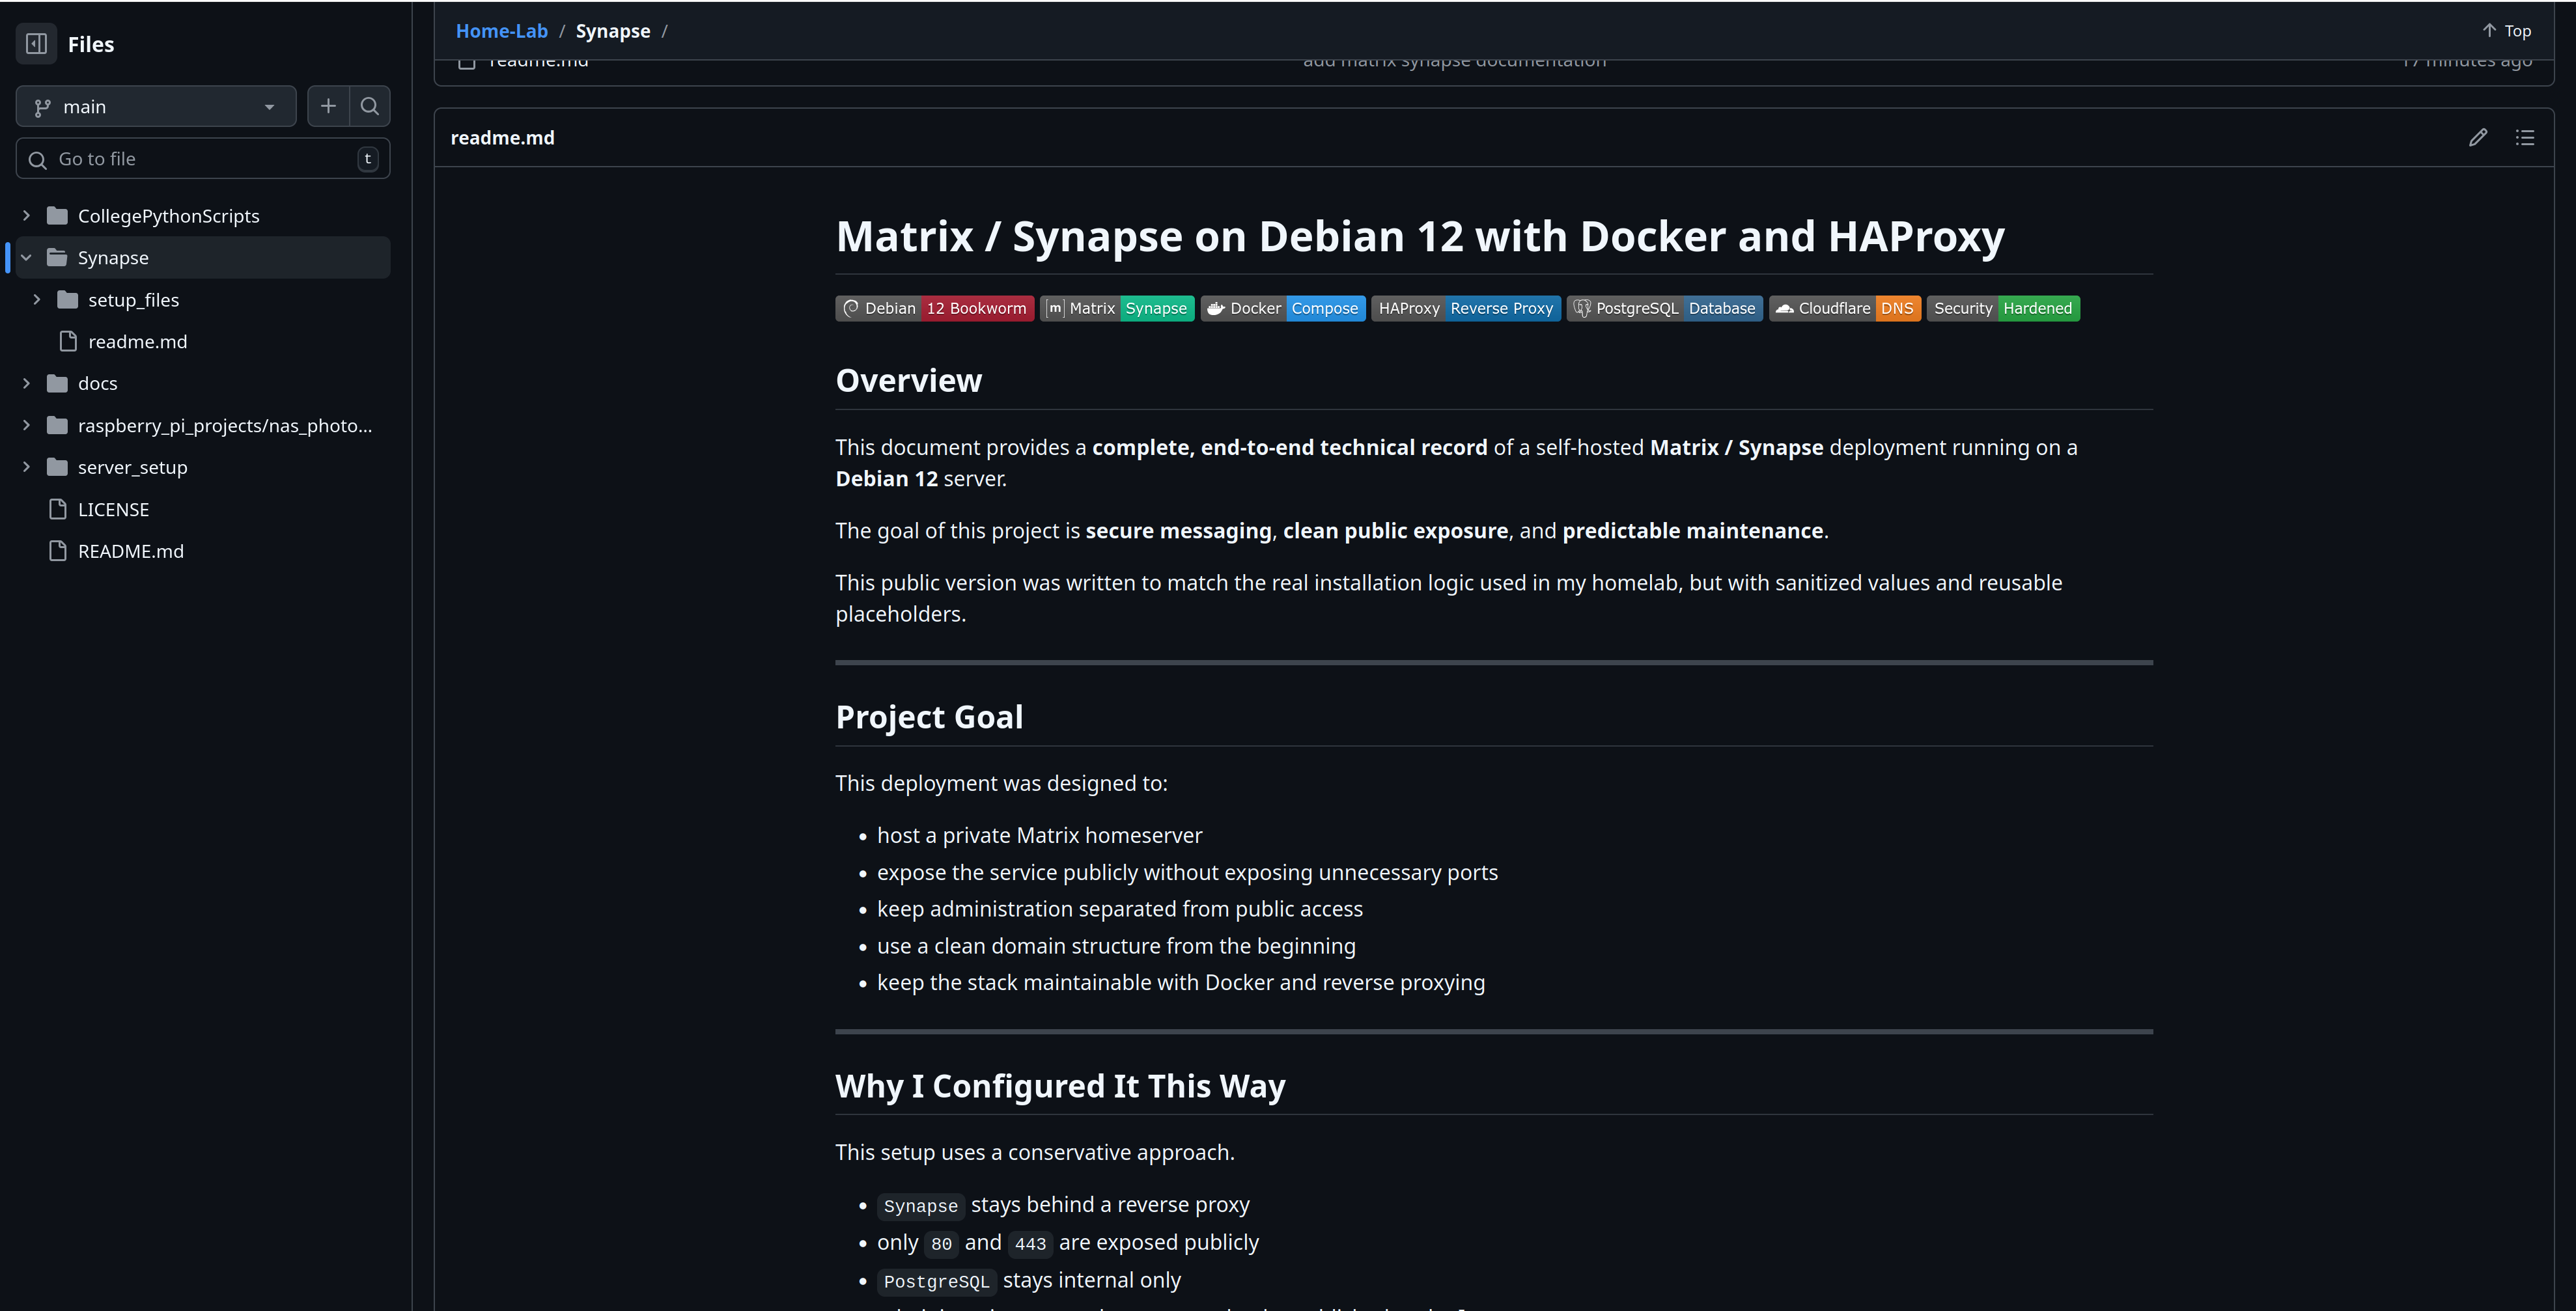Click the search magnifier button beside plus
The height and width of the screenshot is (1311, 2576).
pyautogui.click(x=370, y=106)
